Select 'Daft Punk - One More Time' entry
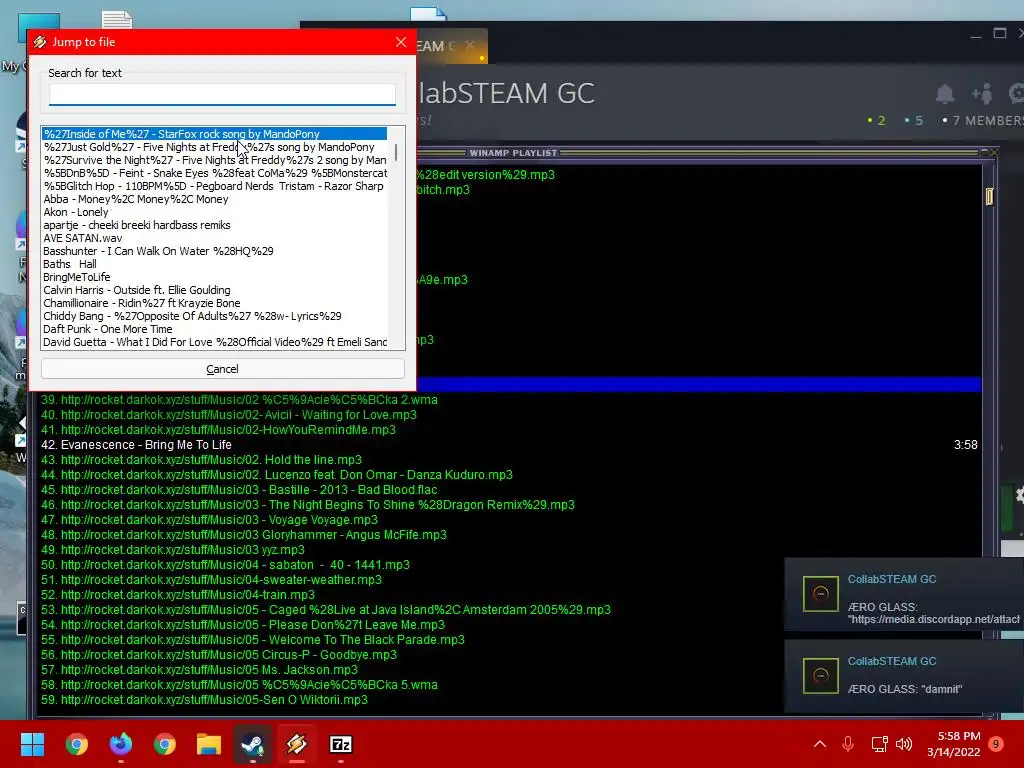Image resolution: width=1024 pixels, height=768 pixels. pos(215,329)
